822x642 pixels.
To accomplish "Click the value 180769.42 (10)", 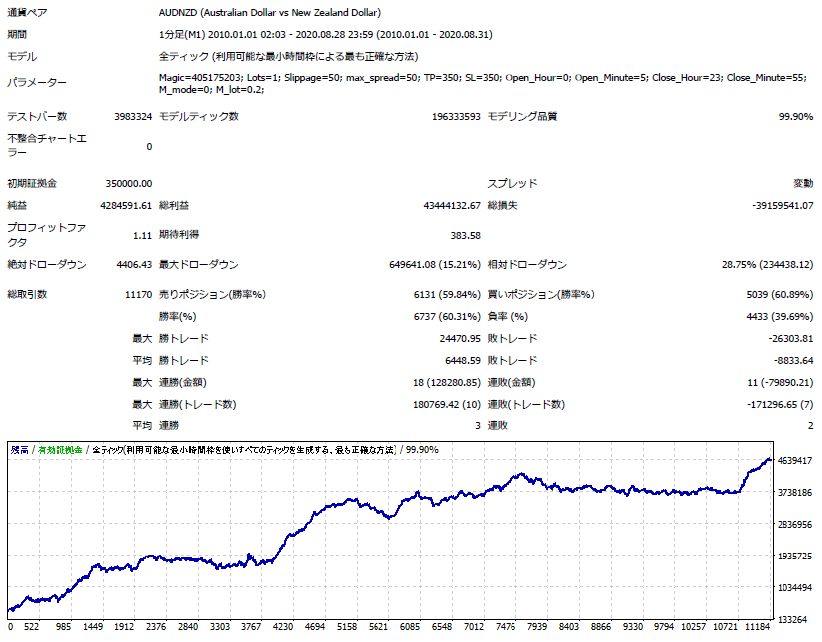I will [447, 405].
